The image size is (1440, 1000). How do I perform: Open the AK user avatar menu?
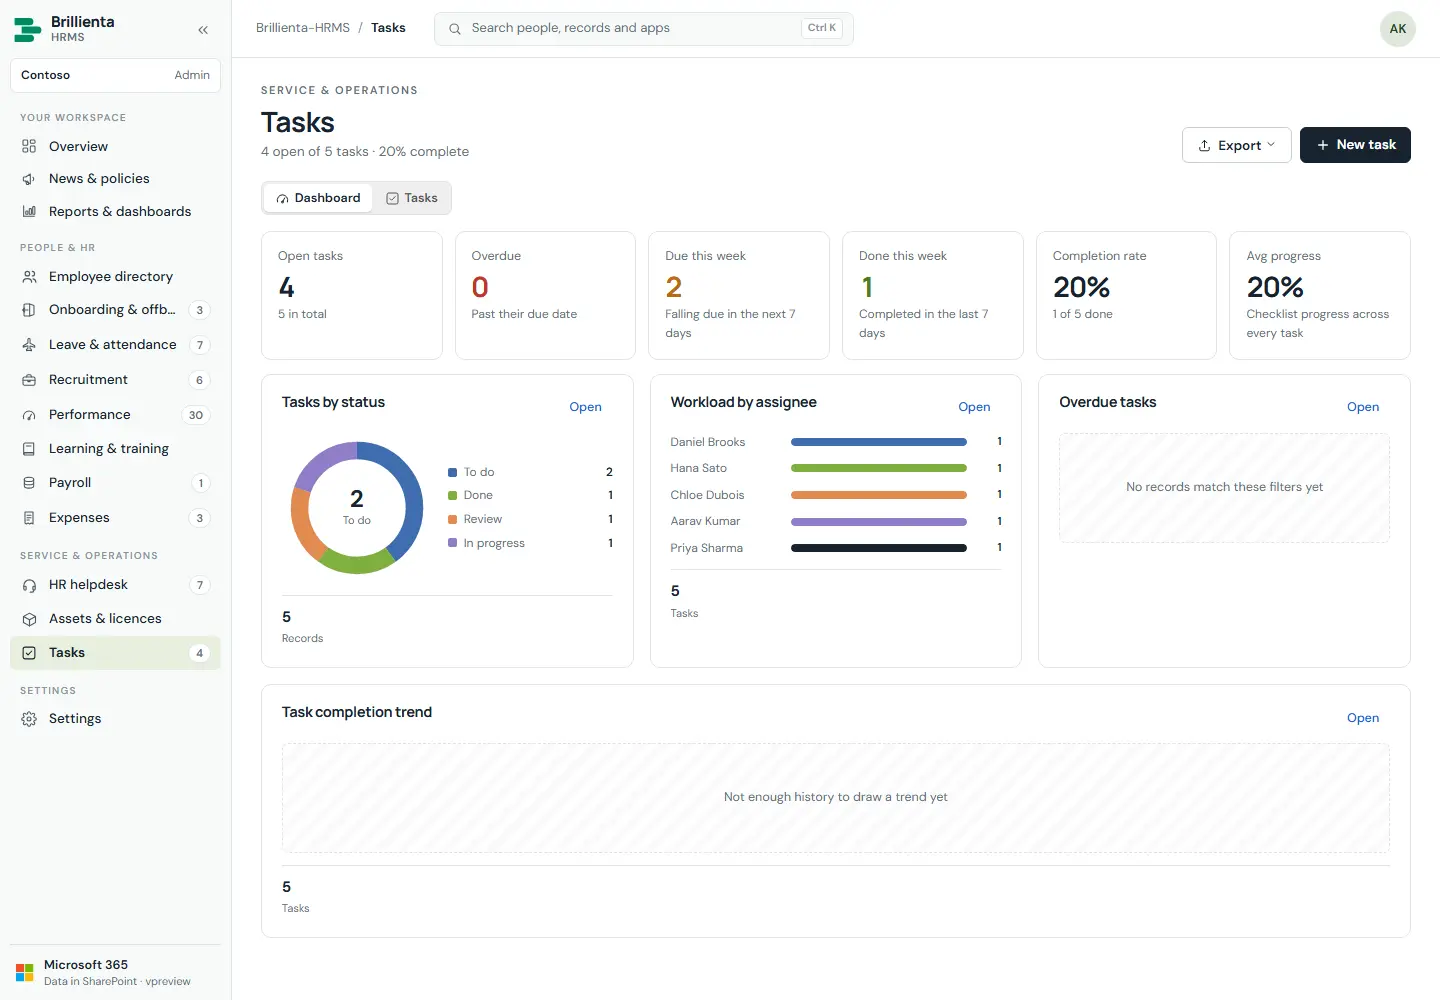[x=1398, y=29]
